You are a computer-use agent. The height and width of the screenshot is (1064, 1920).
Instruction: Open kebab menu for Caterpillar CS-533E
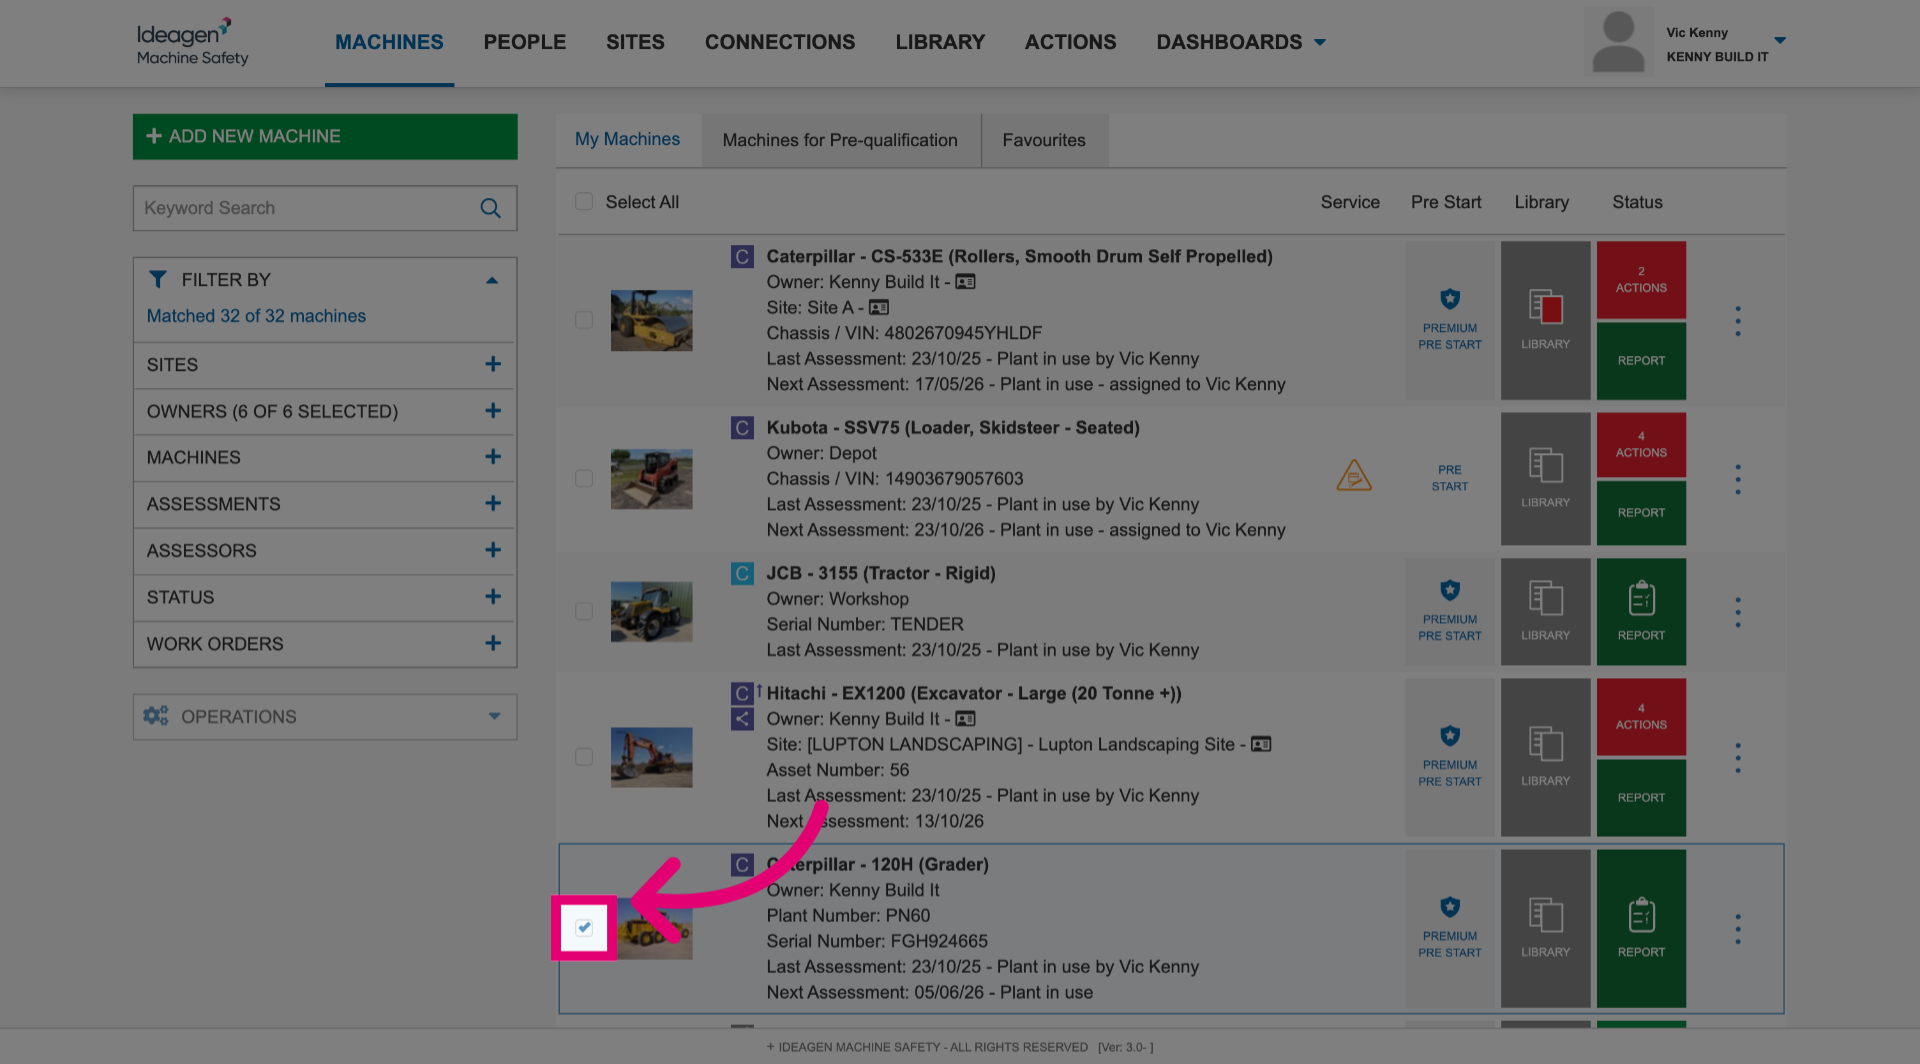pos(1738,321)
